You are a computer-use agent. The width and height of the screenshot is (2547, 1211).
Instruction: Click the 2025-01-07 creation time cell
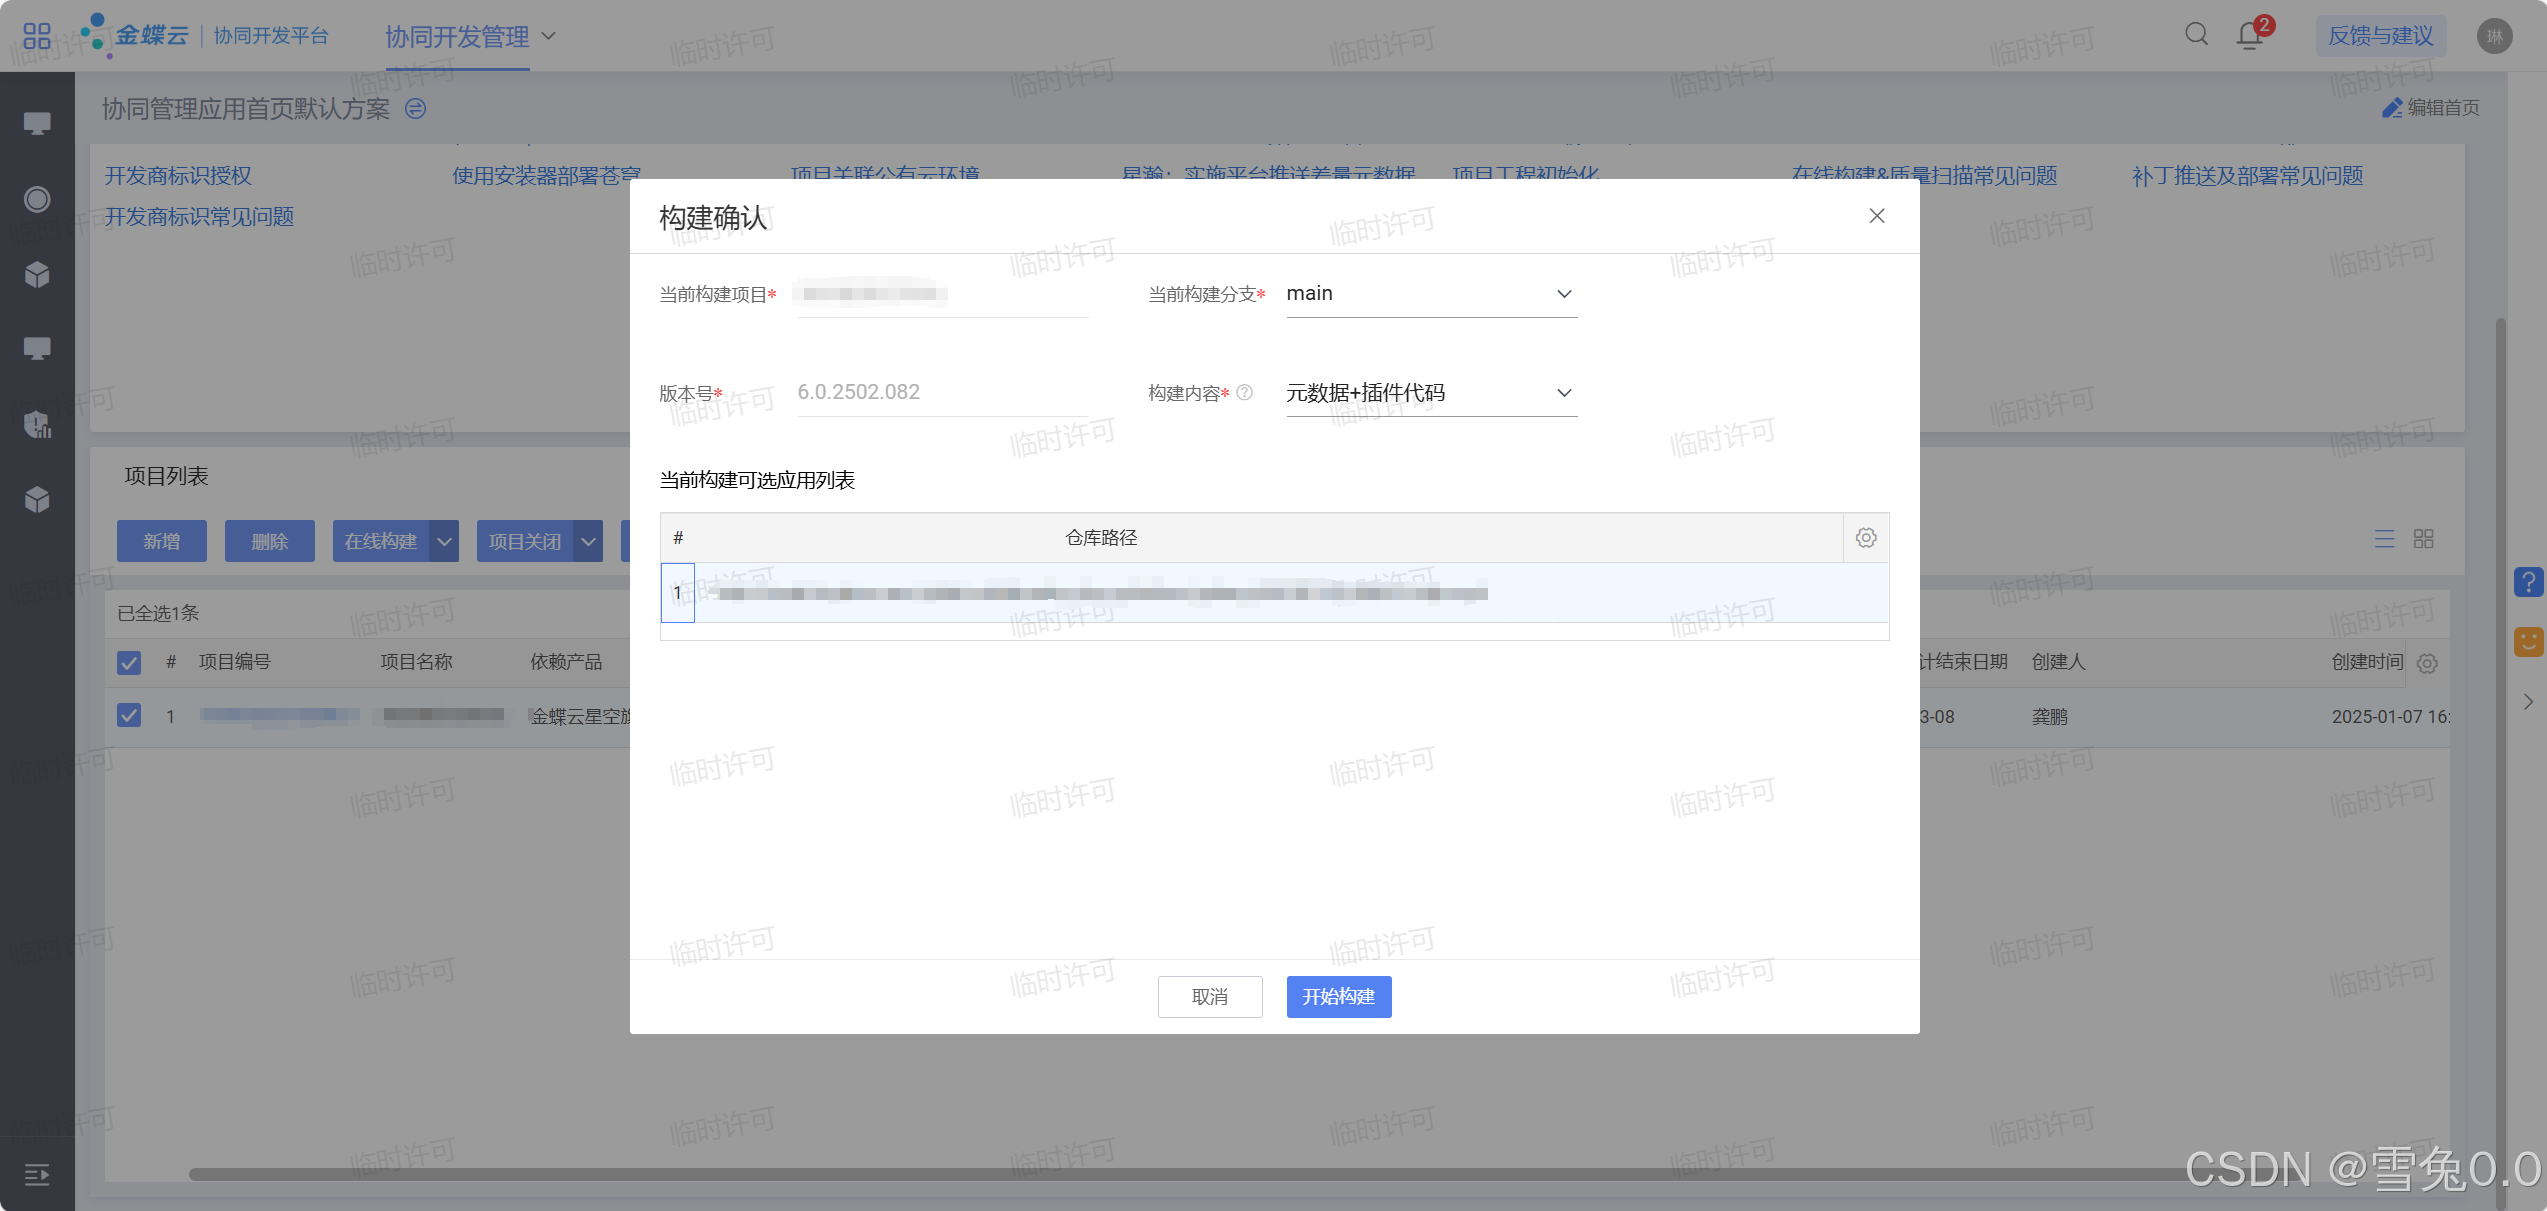(x=2391, y=716)
